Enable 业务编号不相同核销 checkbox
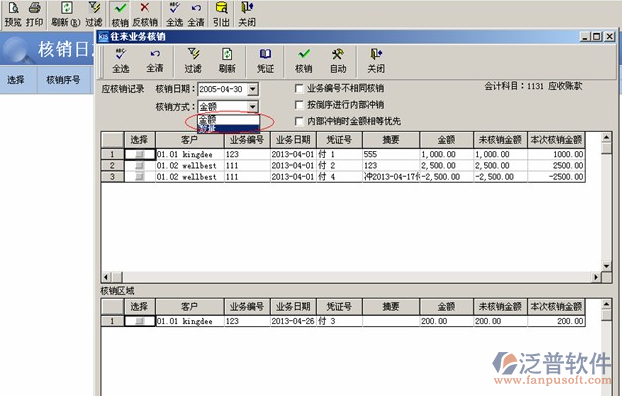Viewport: 622px width, 396px height. [299, 88]
